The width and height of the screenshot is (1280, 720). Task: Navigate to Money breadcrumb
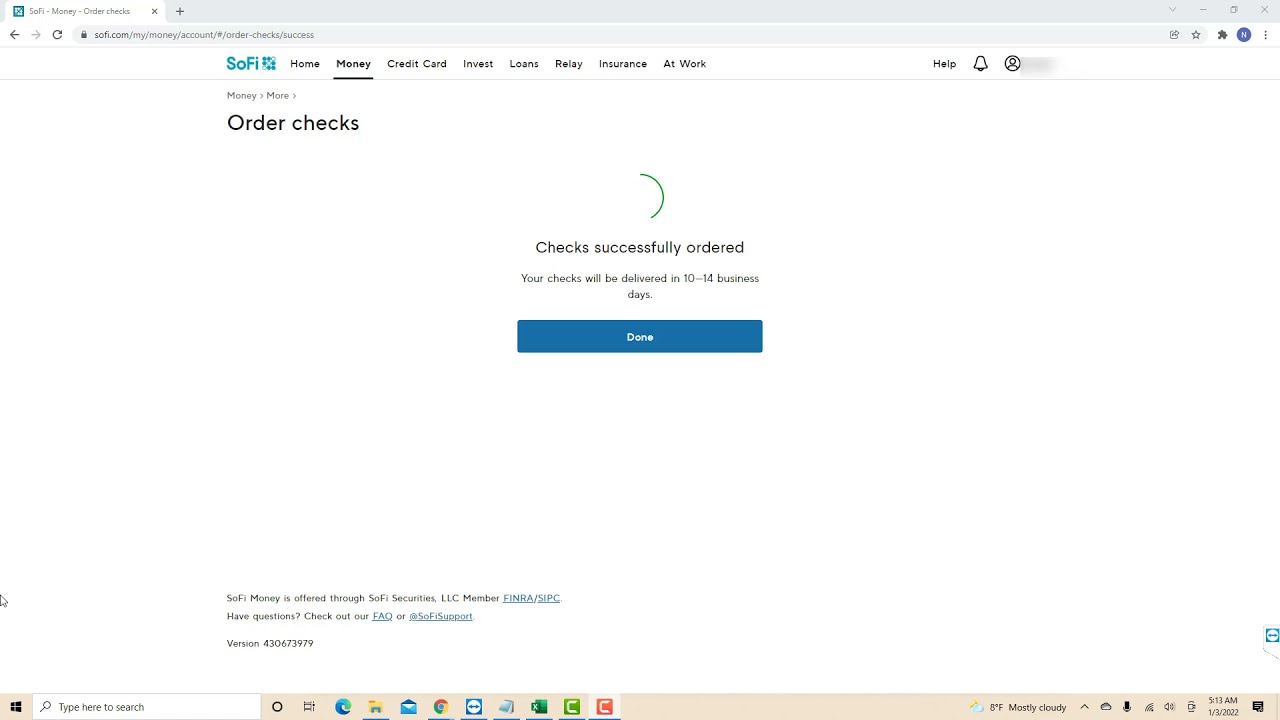pyautogui.click(x=242, y=95)
